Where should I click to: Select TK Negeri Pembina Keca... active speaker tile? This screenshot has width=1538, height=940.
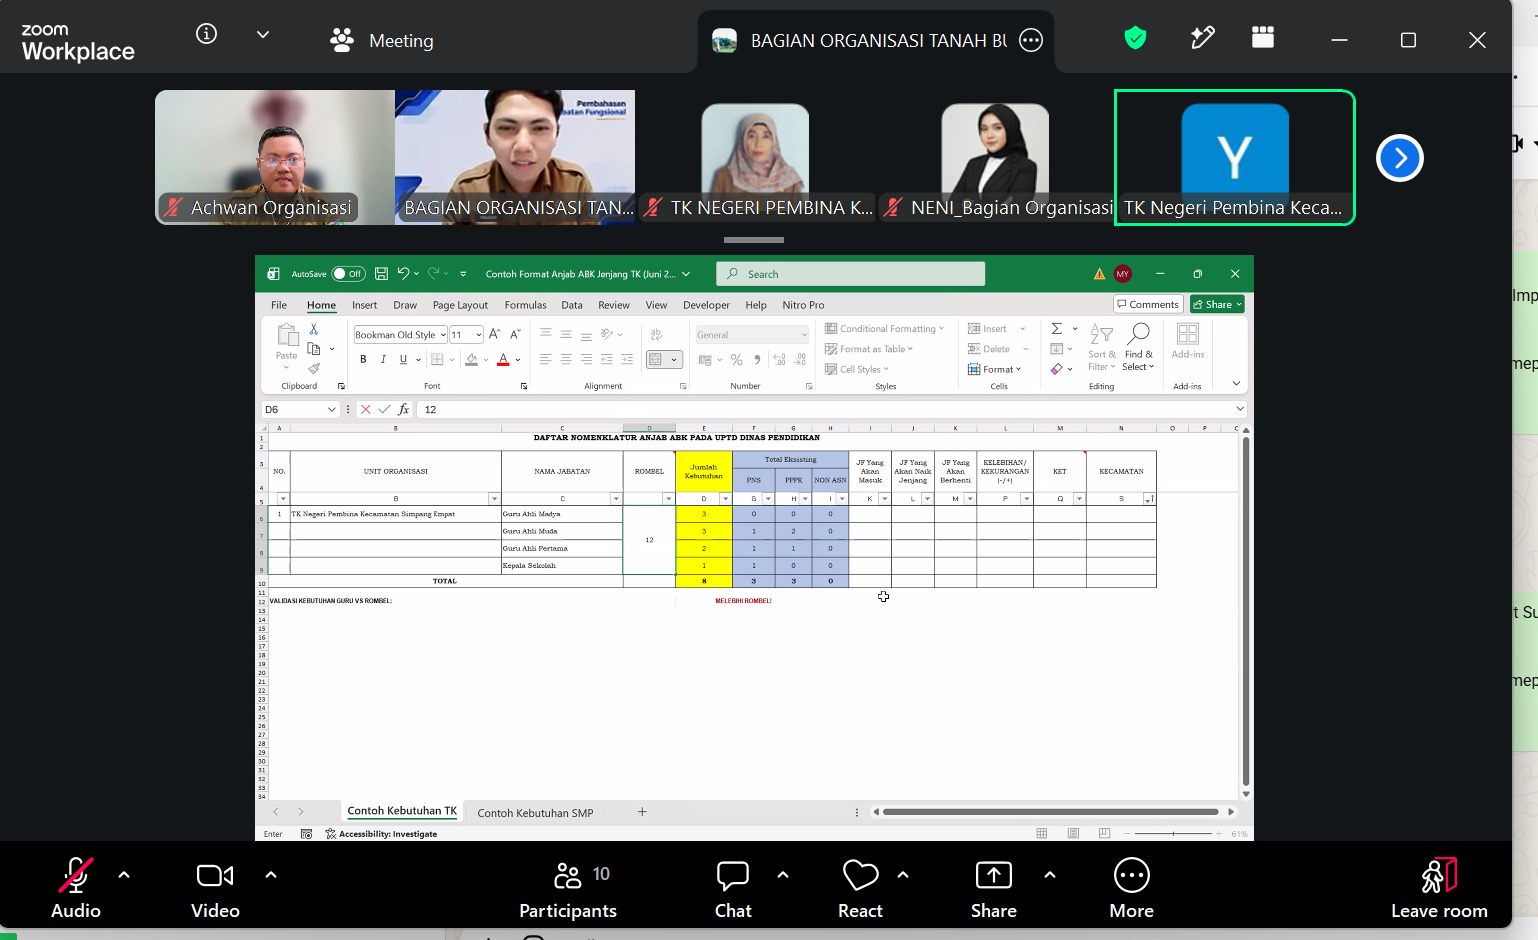point(1235,157)
